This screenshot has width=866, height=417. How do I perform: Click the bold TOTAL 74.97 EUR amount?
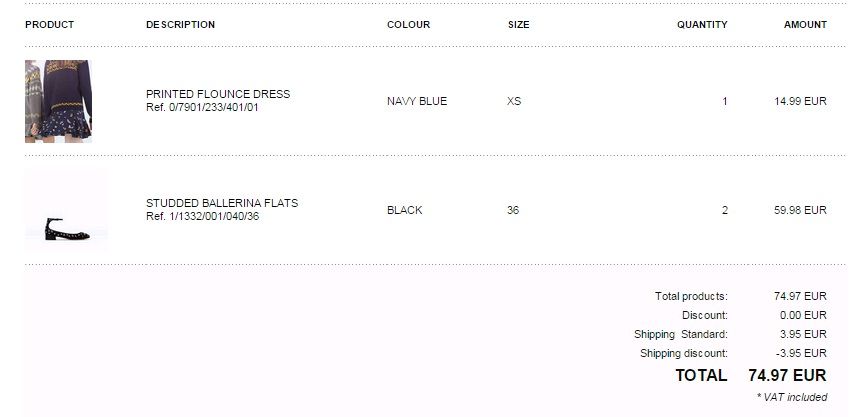787,376
